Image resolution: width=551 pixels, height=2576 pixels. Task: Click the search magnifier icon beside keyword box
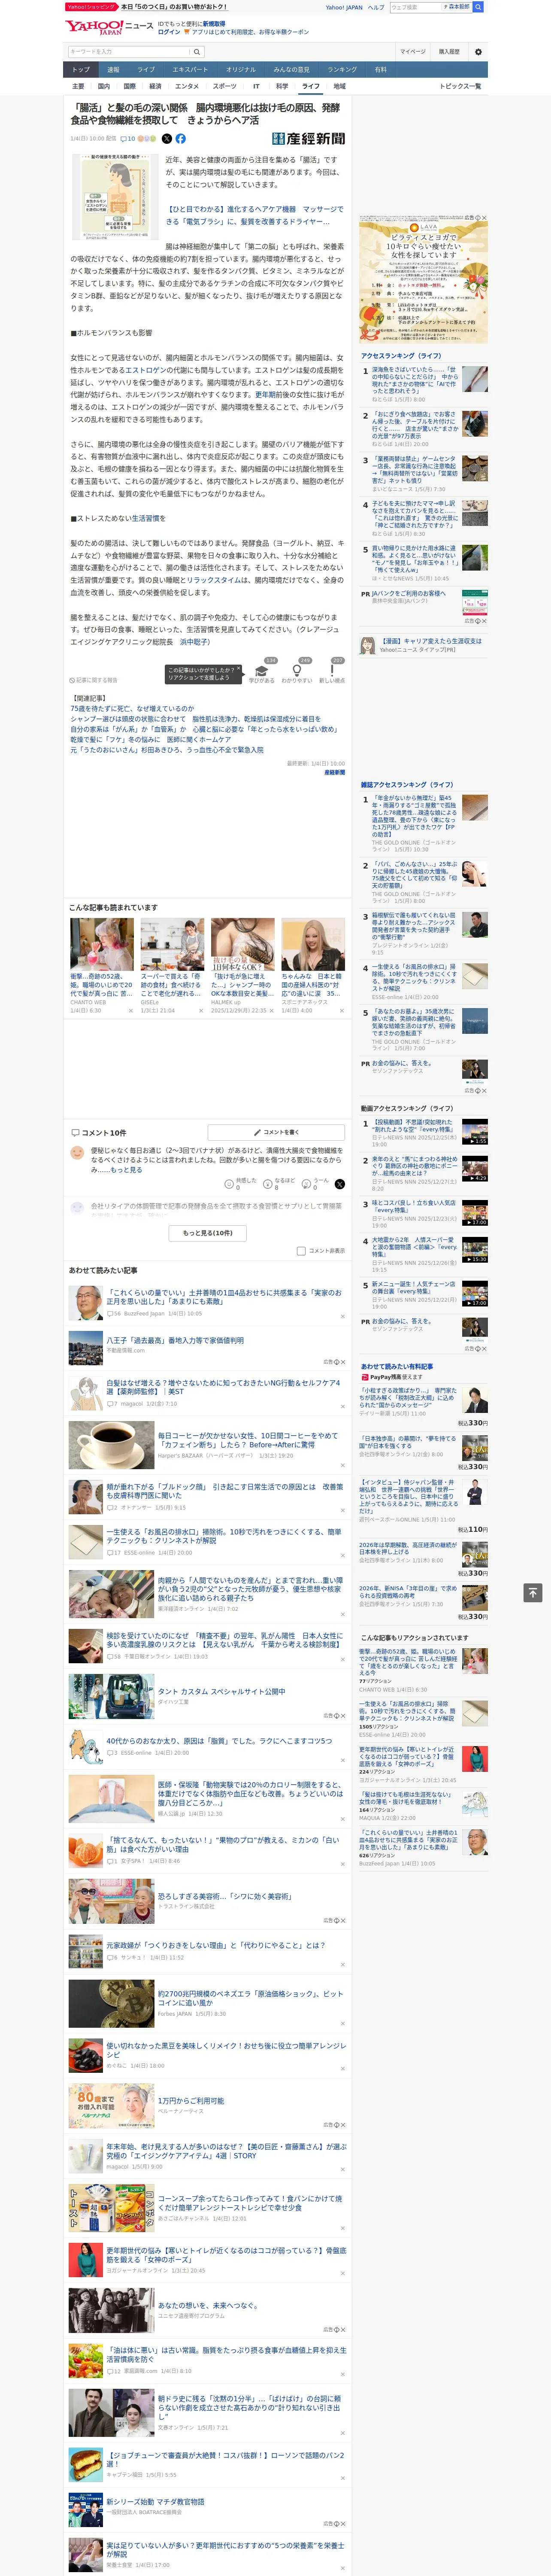(197, 51)
